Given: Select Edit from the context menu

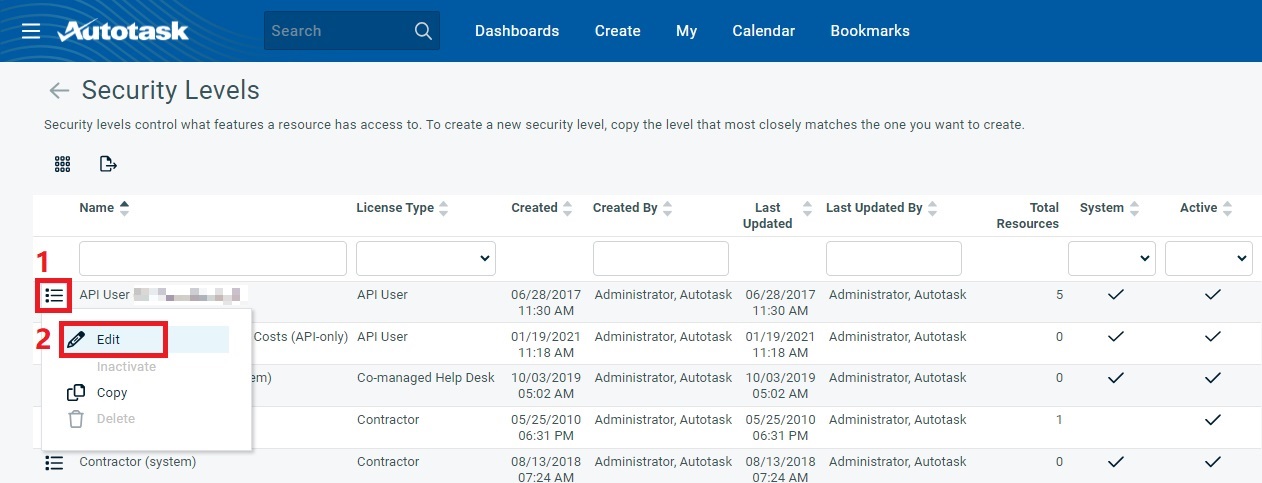Looking at the screenshot, I should [108, 340].
